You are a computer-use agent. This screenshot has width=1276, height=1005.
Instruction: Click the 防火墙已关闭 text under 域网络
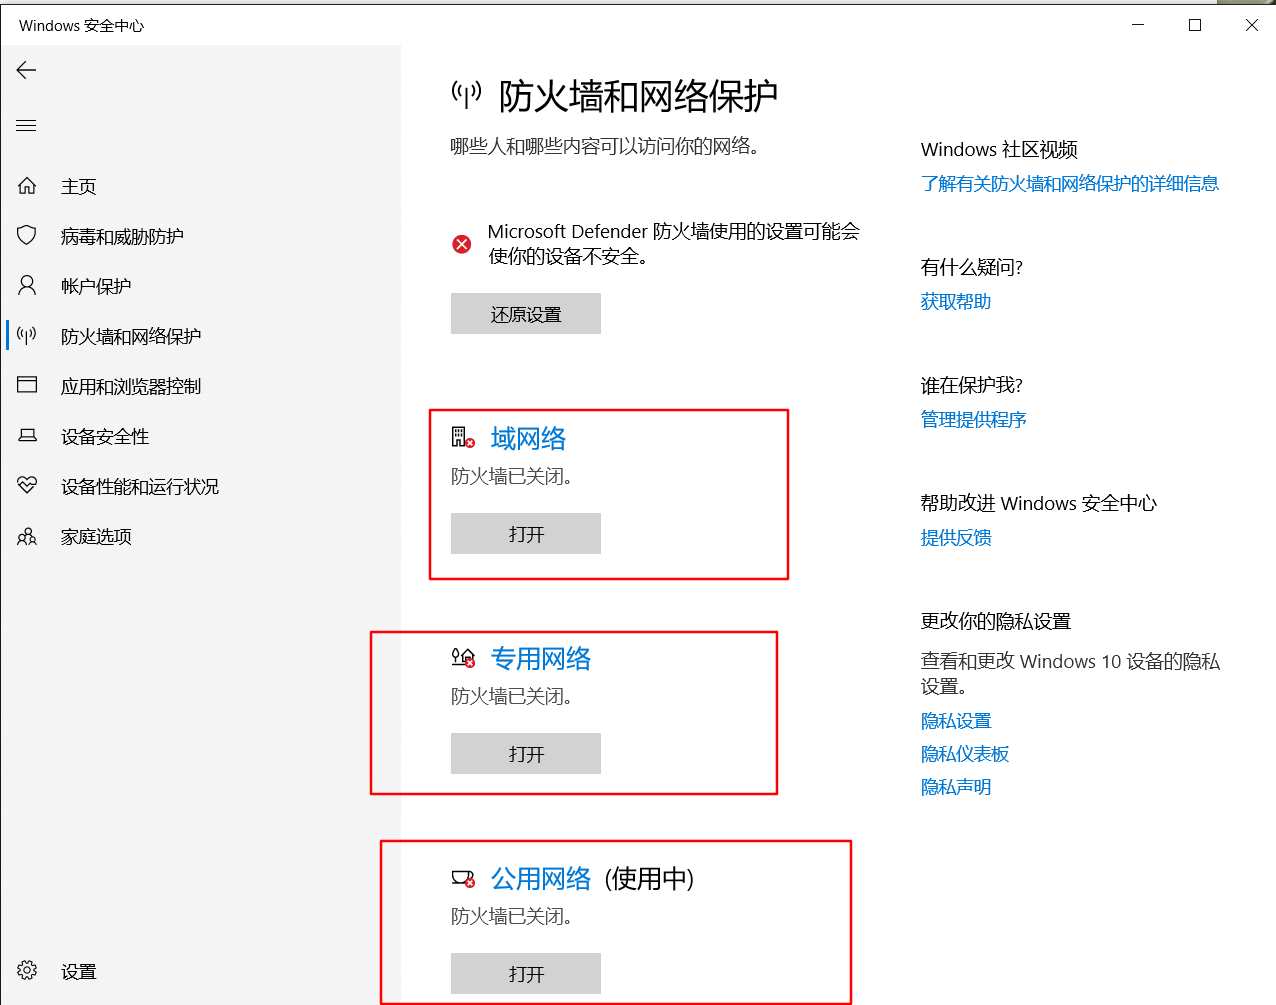[512, 476]
